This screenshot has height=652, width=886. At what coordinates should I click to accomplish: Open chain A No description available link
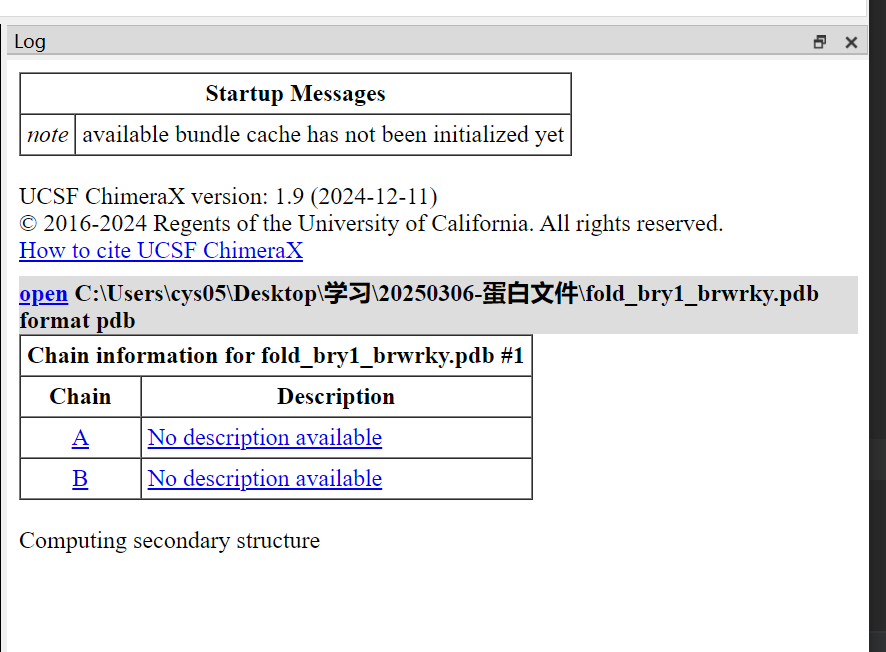pyautogui.click(x=265, y=438)
